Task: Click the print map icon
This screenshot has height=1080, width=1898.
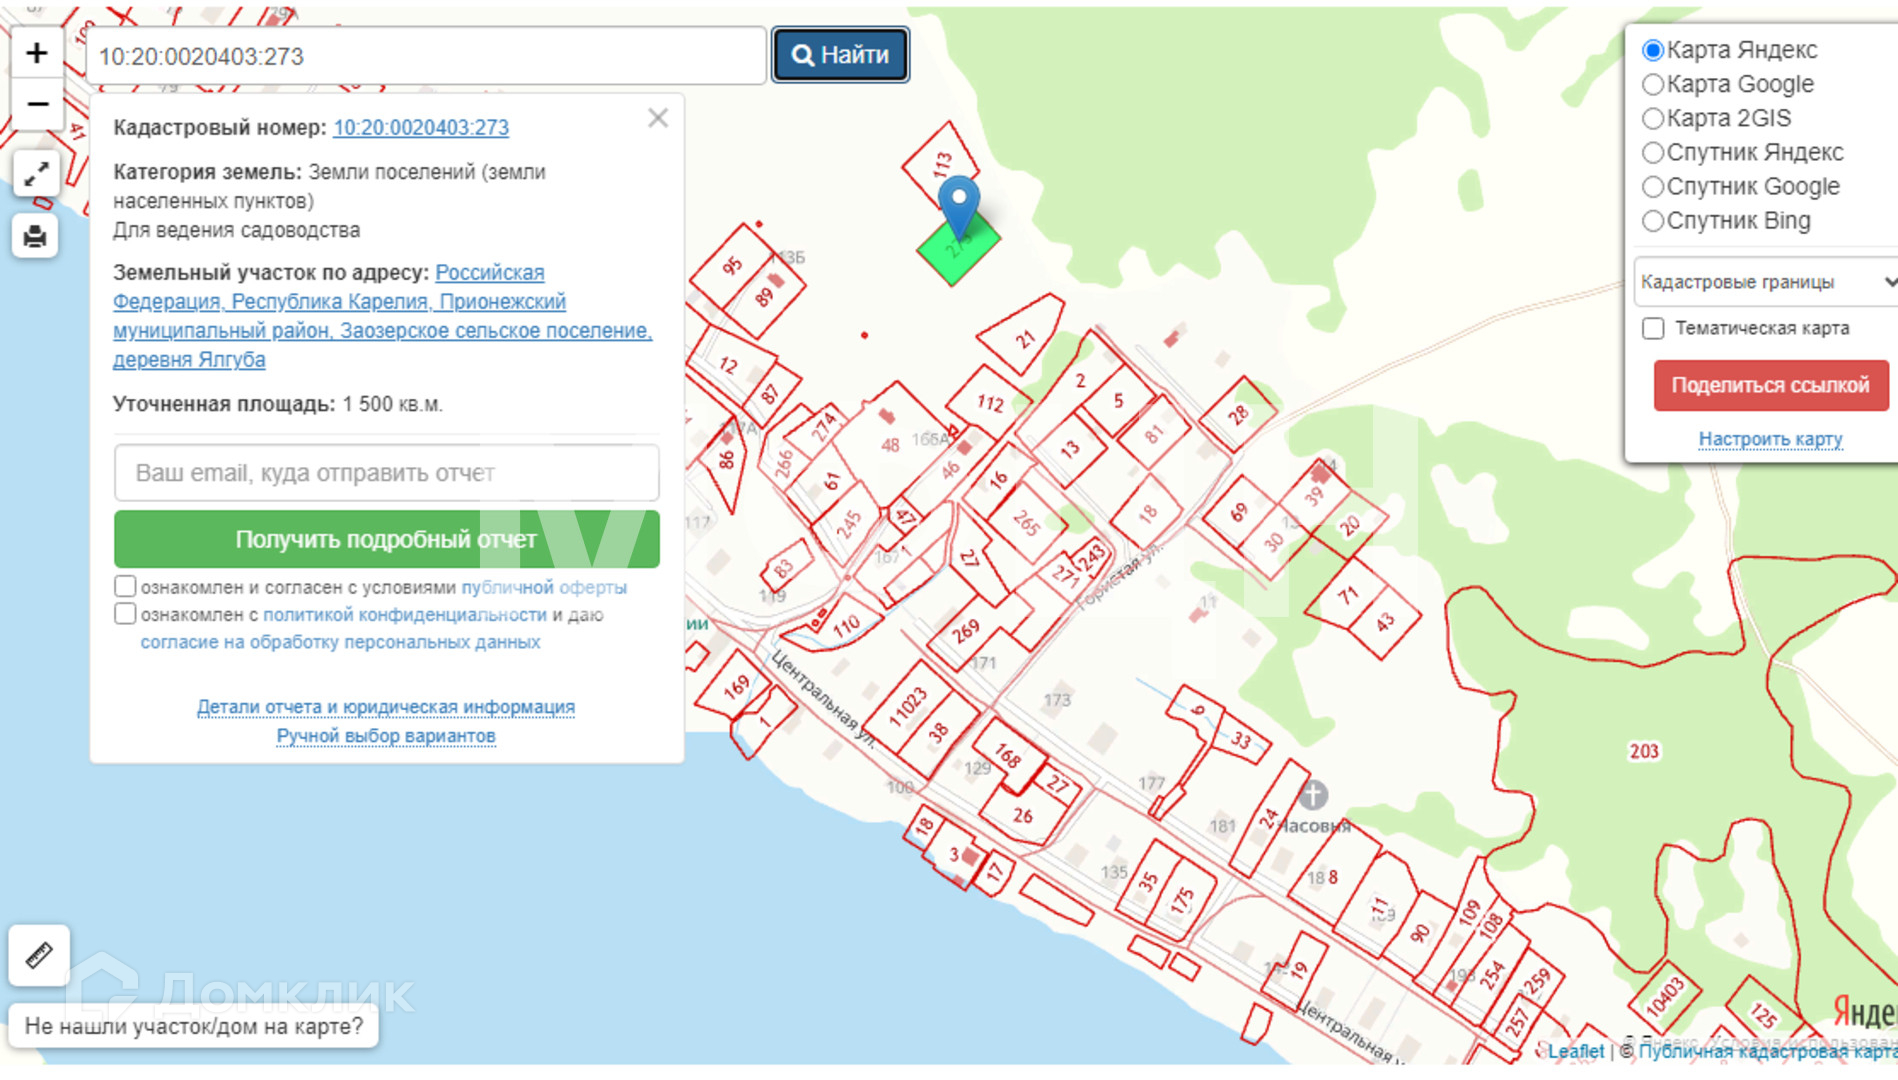Action: coord(35,236)
